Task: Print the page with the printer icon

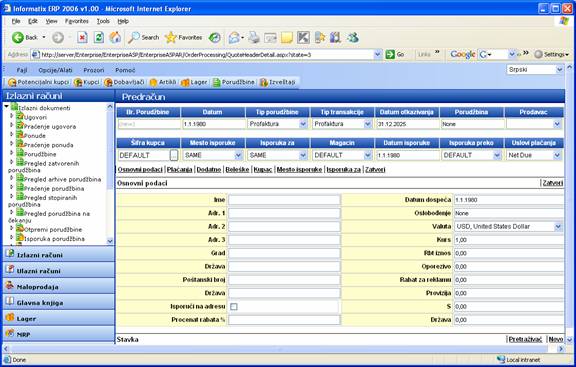Action: click(x=253, y=37)
